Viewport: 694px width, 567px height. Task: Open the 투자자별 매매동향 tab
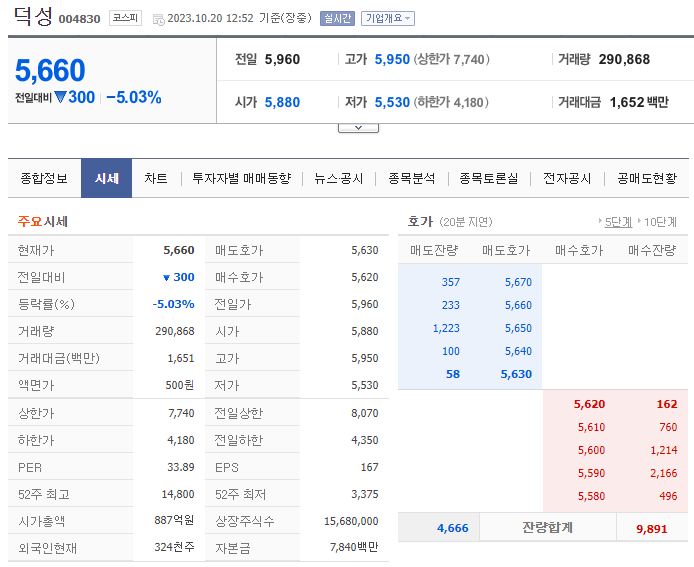click(242, 178)
